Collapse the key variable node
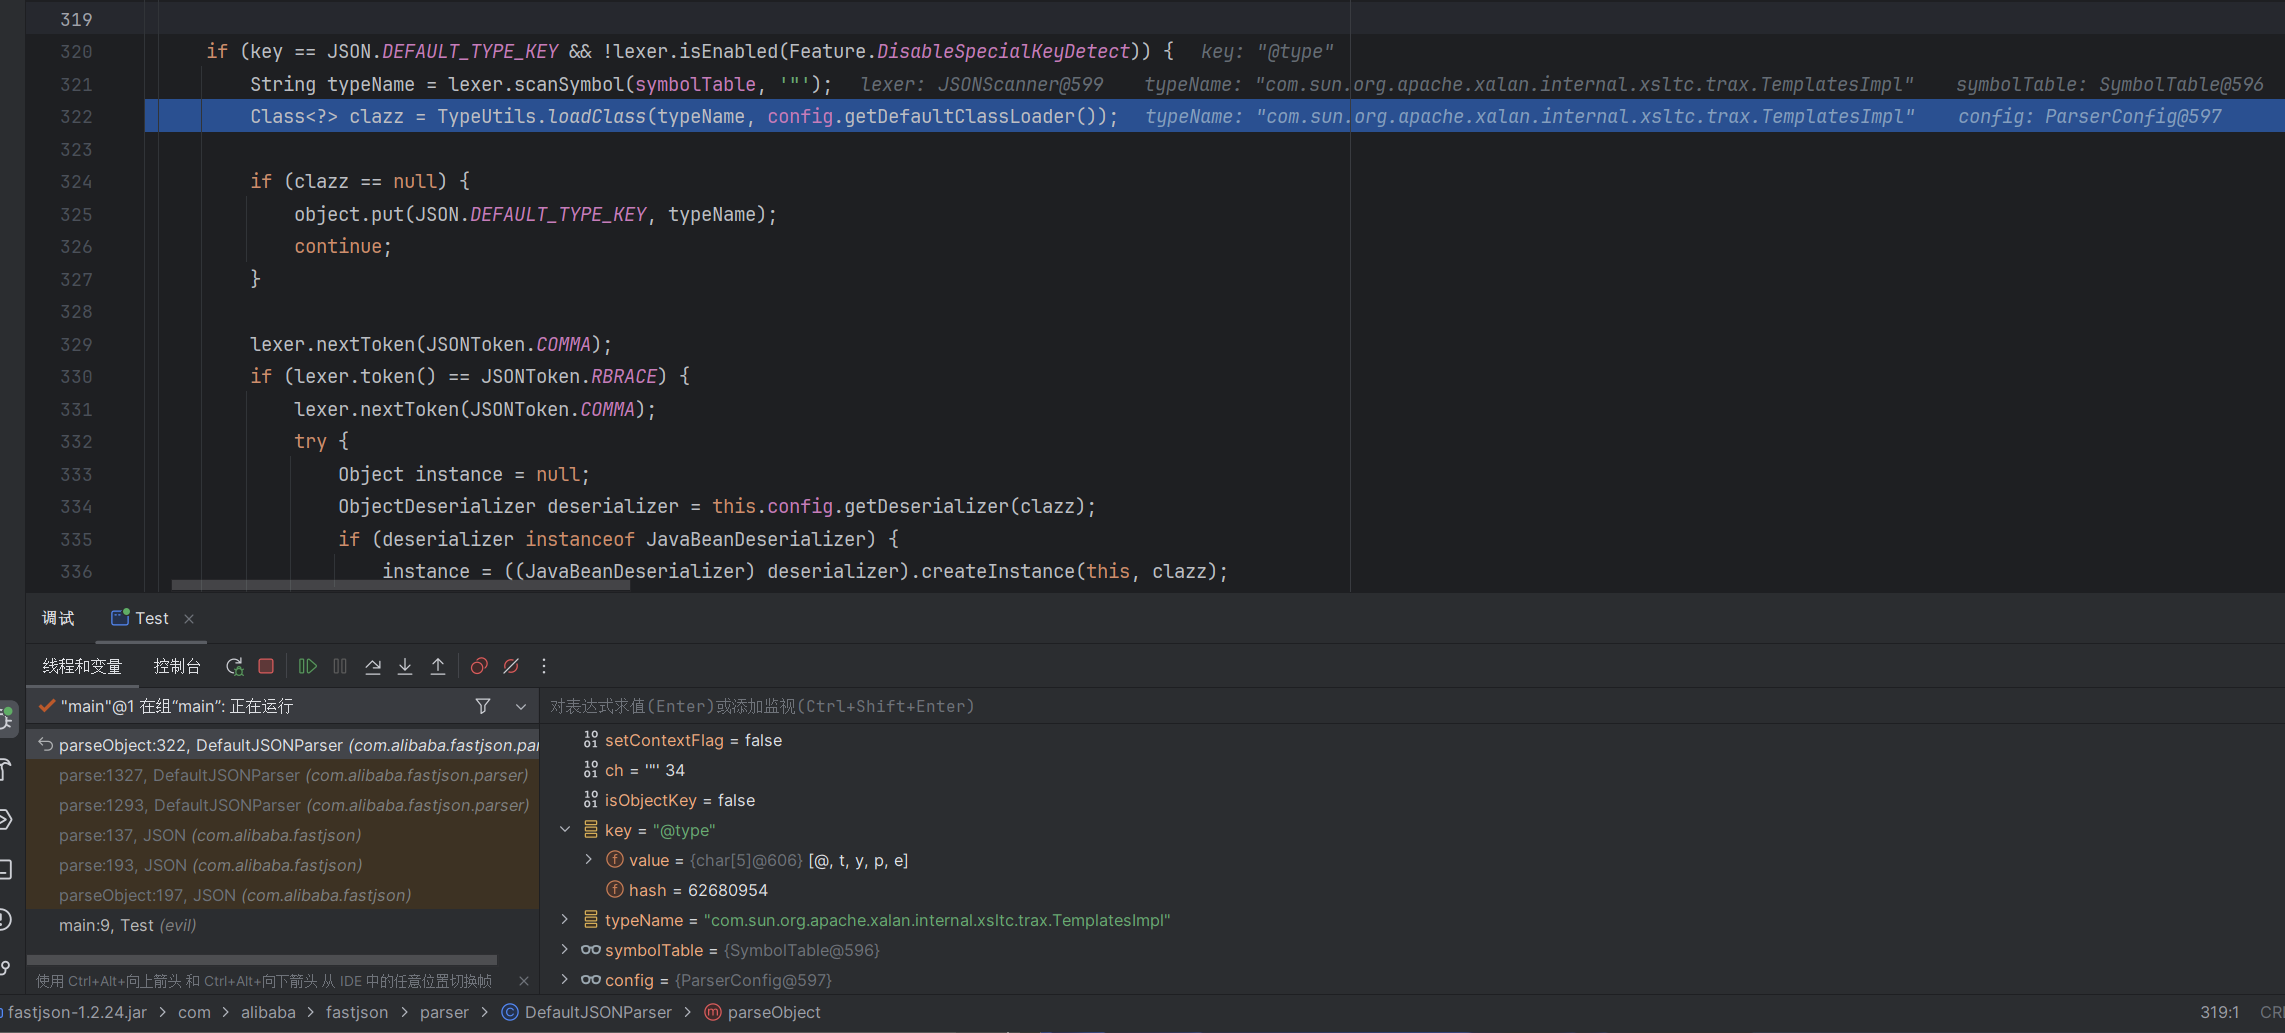The height and width of the screenshot is (1033, 2285). (565, 830)
